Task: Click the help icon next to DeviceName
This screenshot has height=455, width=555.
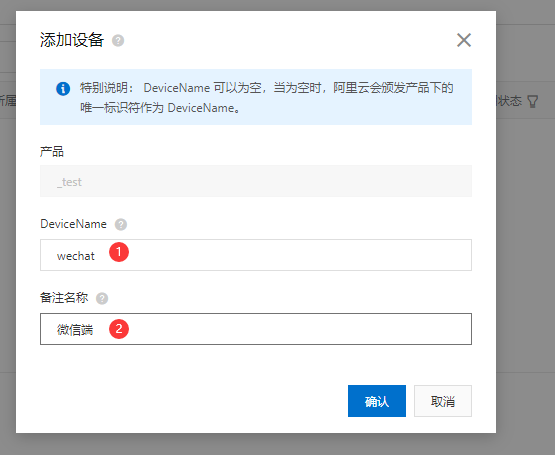Action: click(121, 224)
